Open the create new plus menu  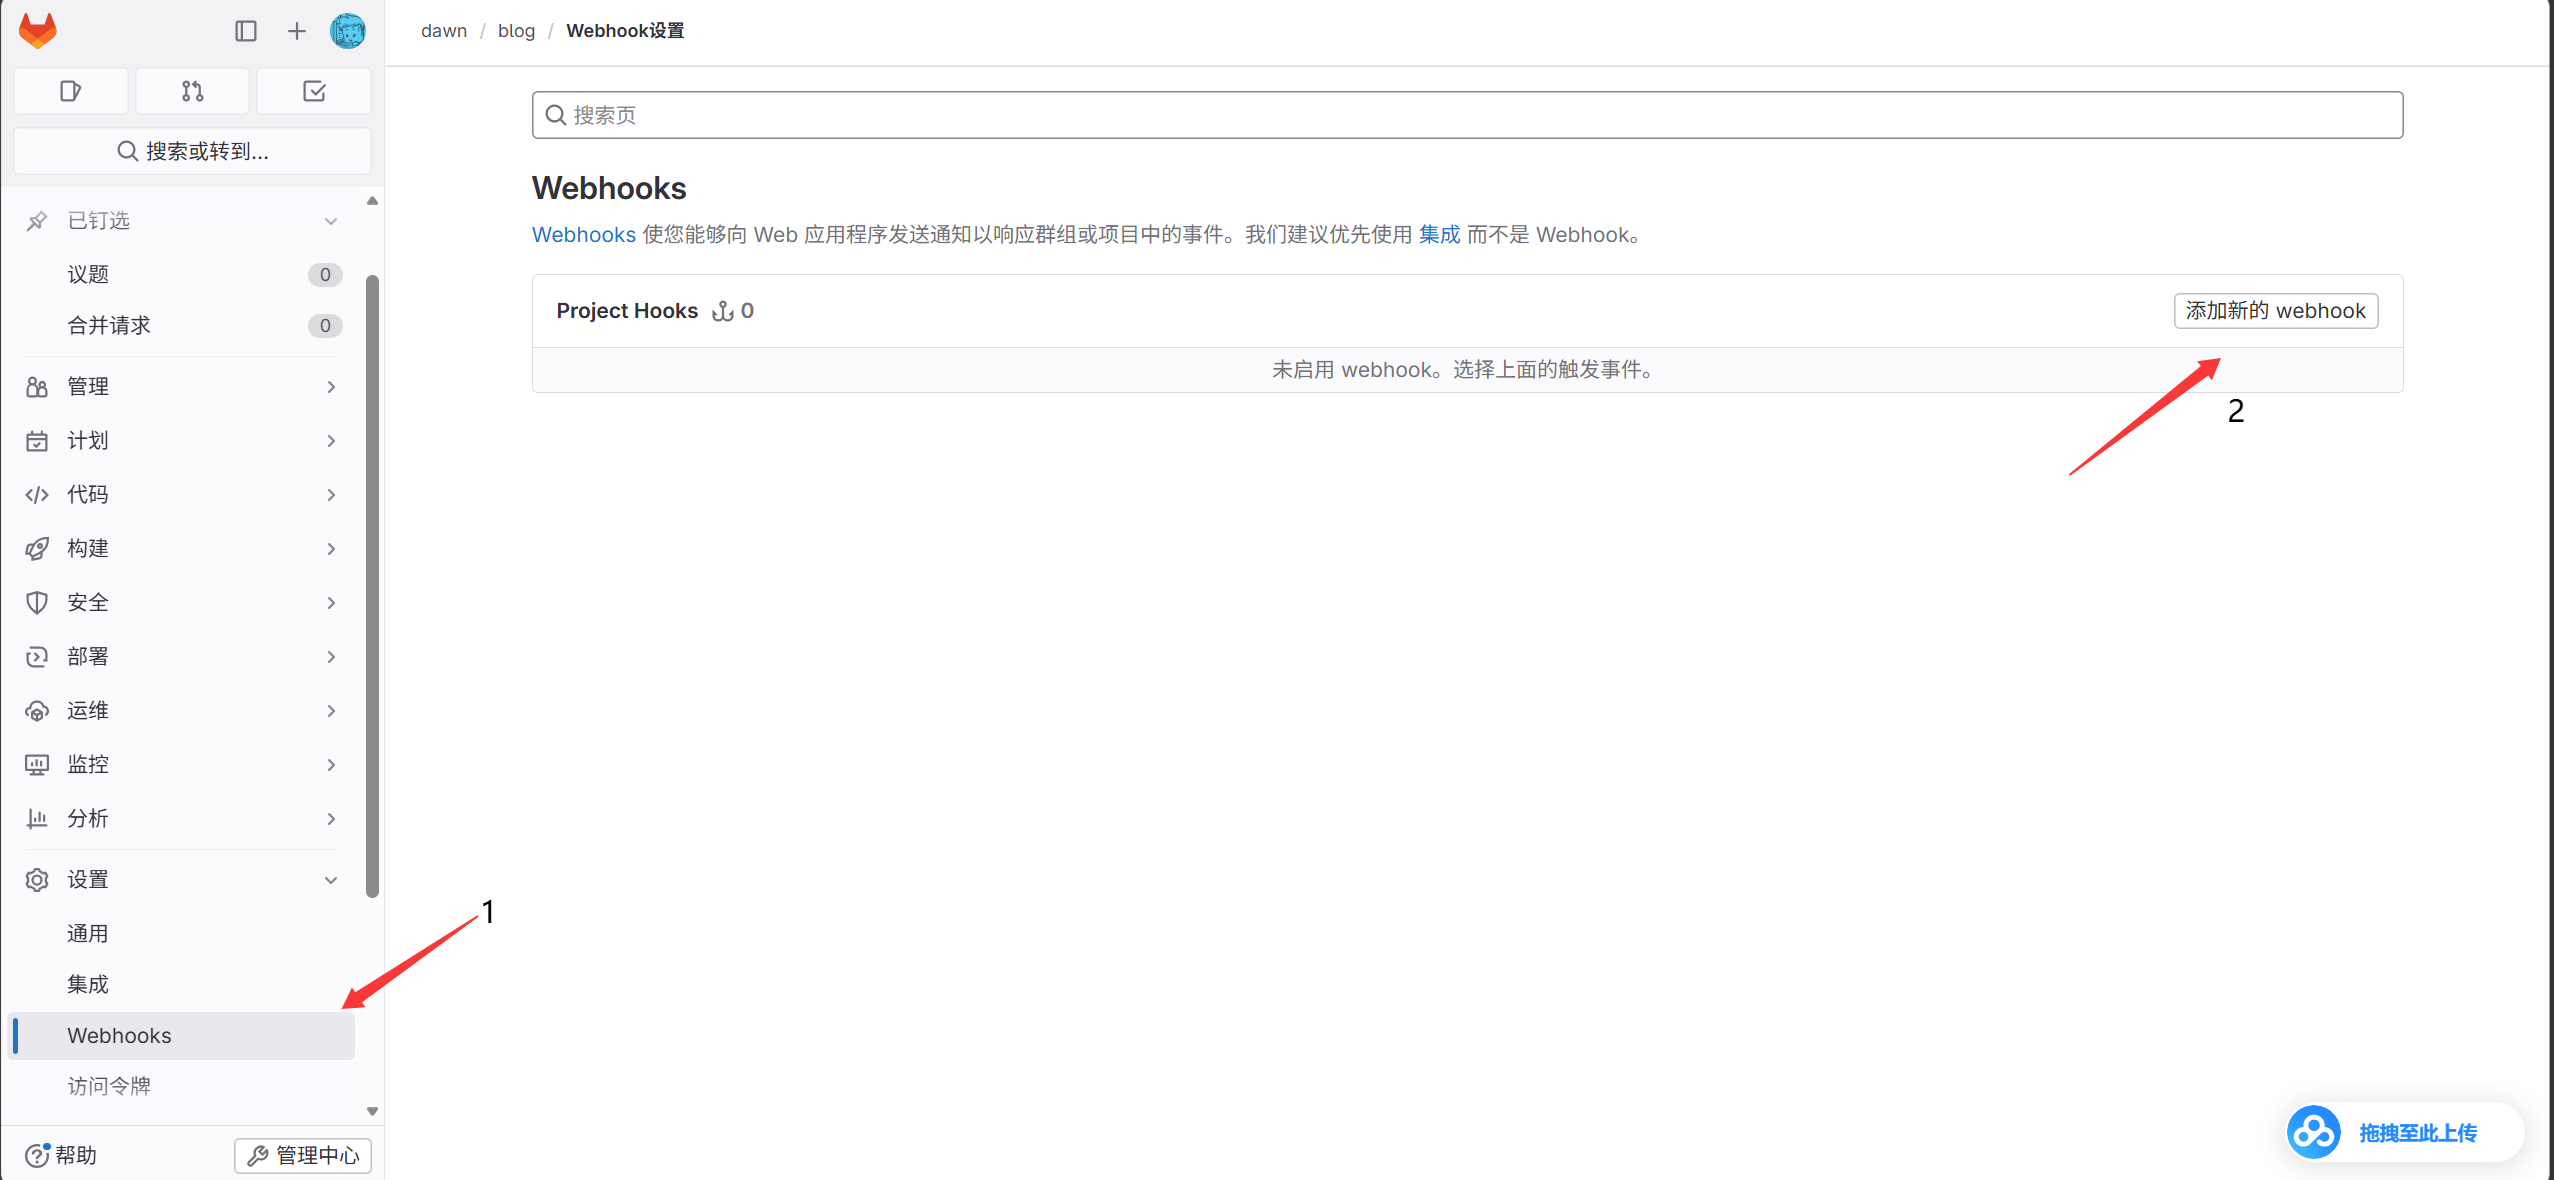(x=297, y=31)
